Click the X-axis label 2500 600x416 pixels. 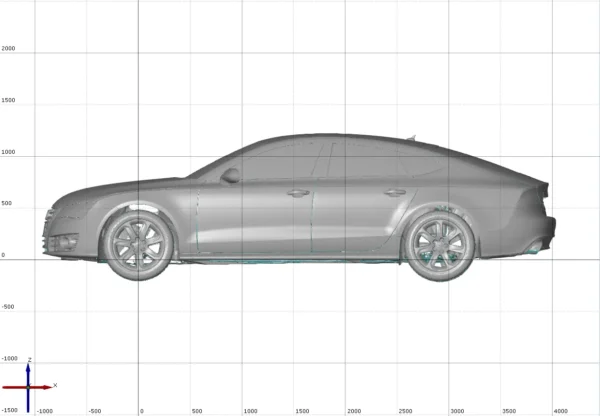coord(406,411)
